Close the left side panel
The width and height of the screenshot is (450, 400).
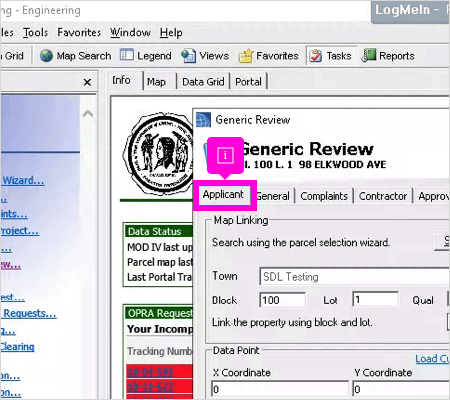point(87,82)
